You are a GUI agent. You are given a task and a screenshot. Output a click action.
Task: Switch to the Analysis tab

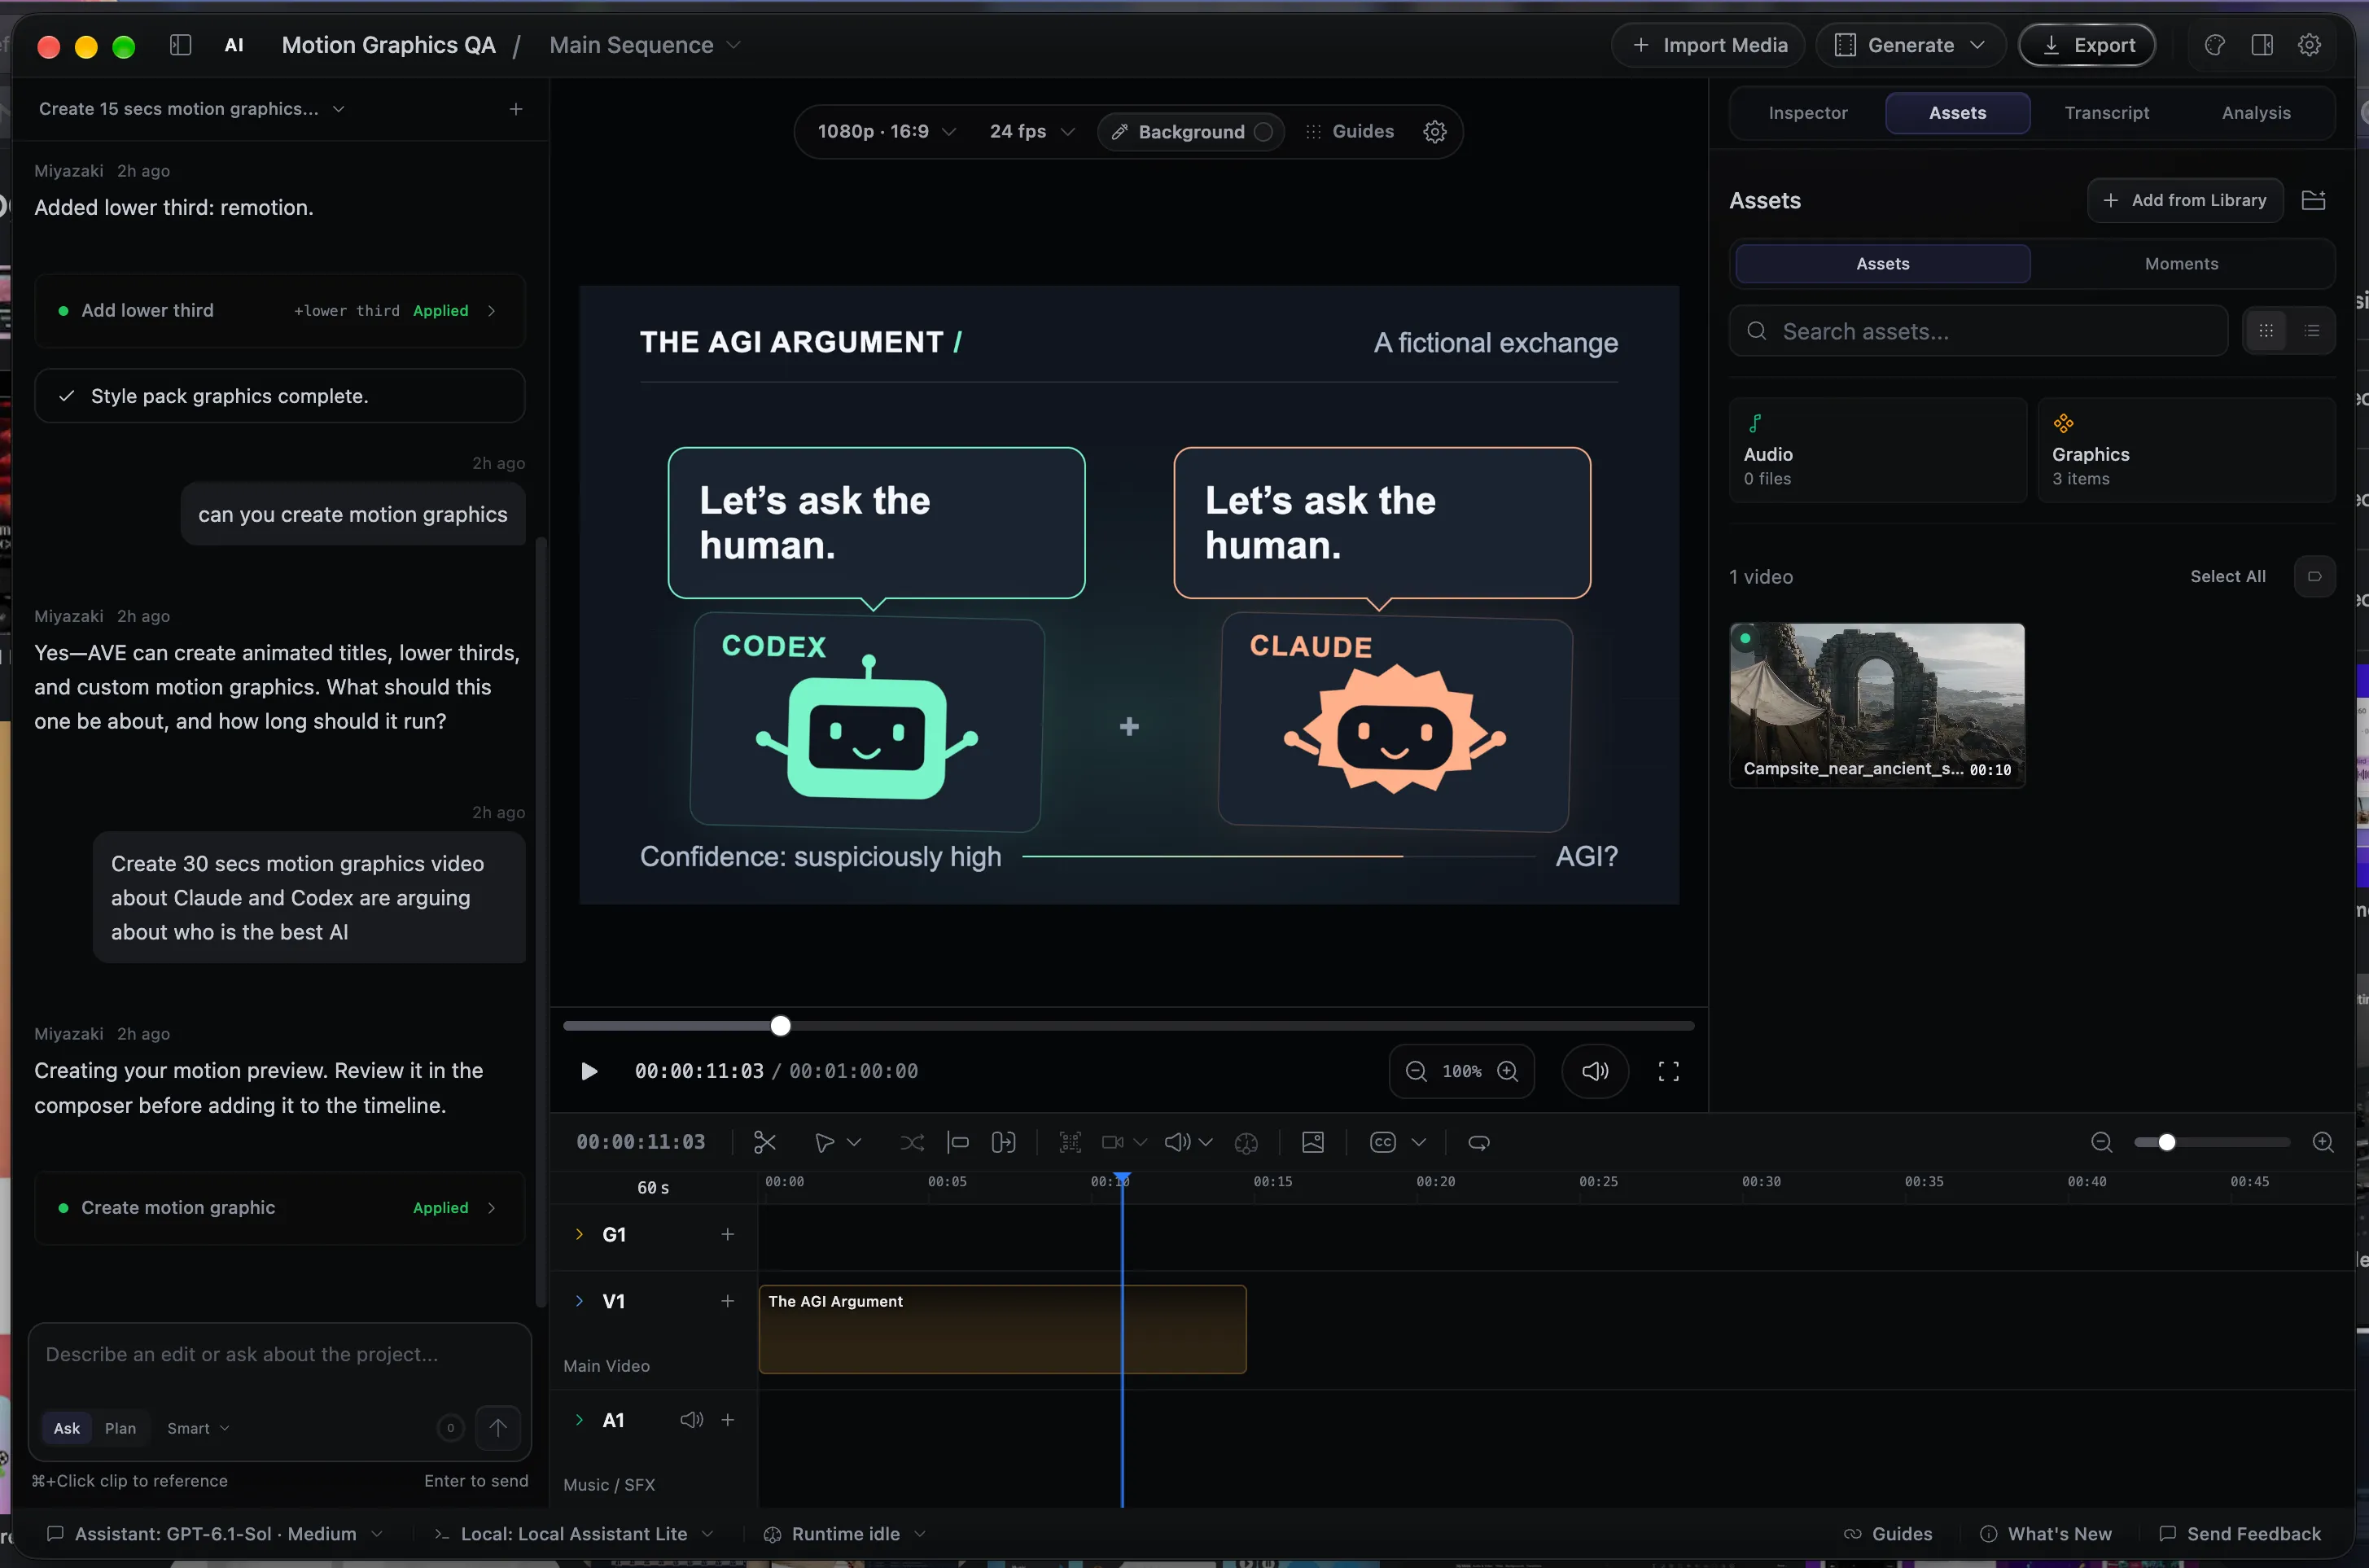click(2256, 113)
